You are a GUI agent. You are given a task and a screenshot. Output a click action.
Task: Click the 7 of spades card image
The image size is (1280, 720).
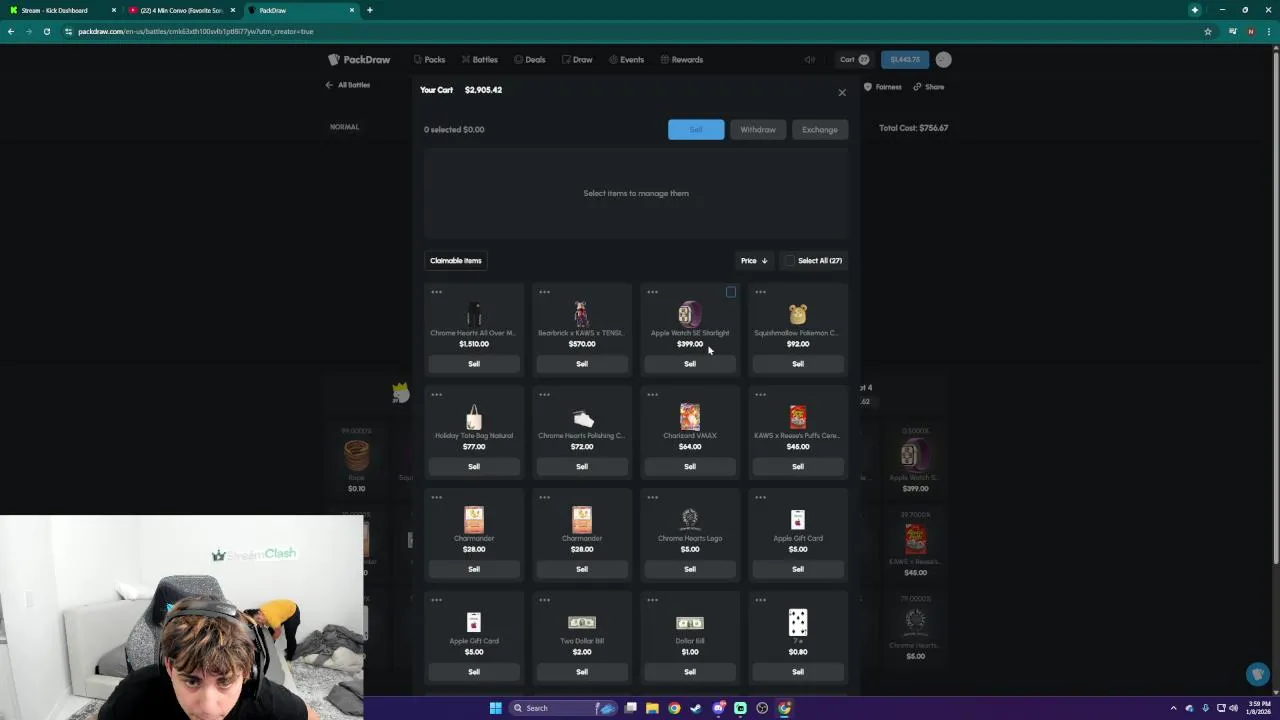coord(798,622)
